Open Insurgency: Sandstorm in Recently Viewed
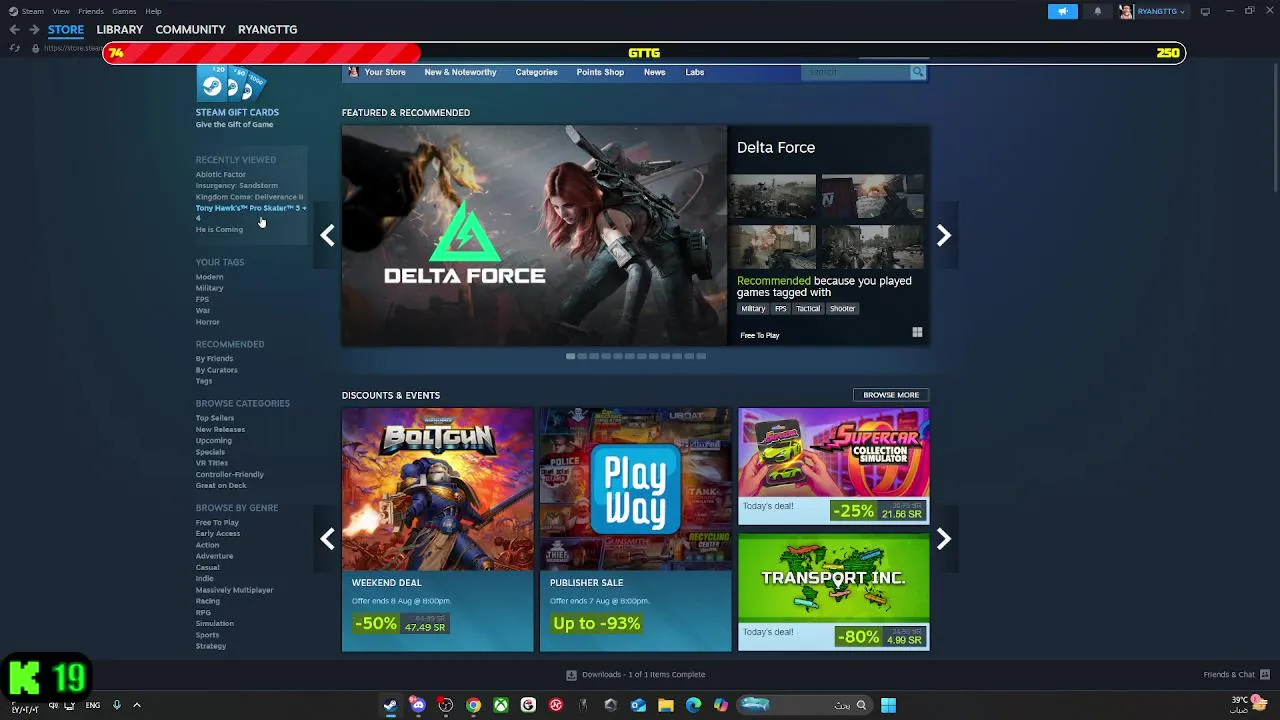 pos(236,185)
